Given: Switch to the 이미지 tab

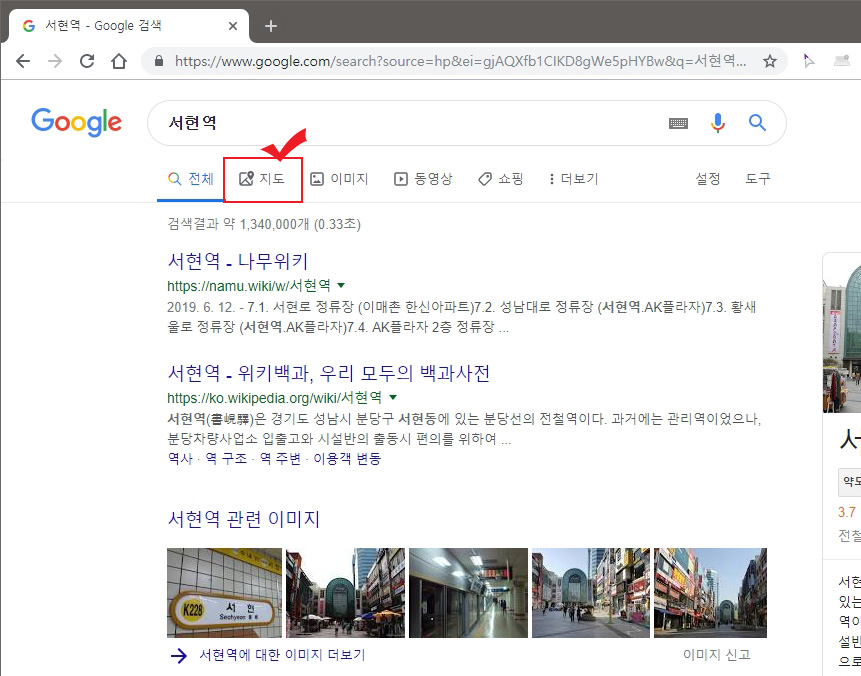Looking at the screenshot, I should [x=339, y=179].
